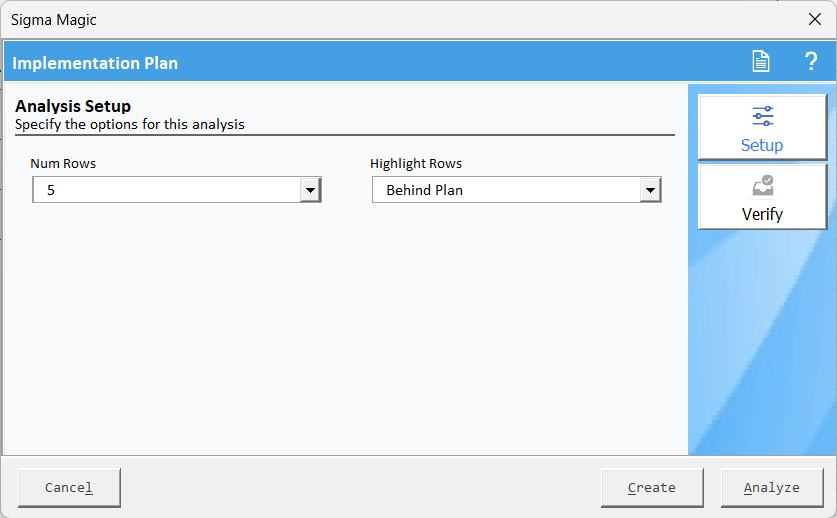837x518 pixels.
Task: Expand the Num Rows dropdown arrow
Action: (x=310, y=190)
